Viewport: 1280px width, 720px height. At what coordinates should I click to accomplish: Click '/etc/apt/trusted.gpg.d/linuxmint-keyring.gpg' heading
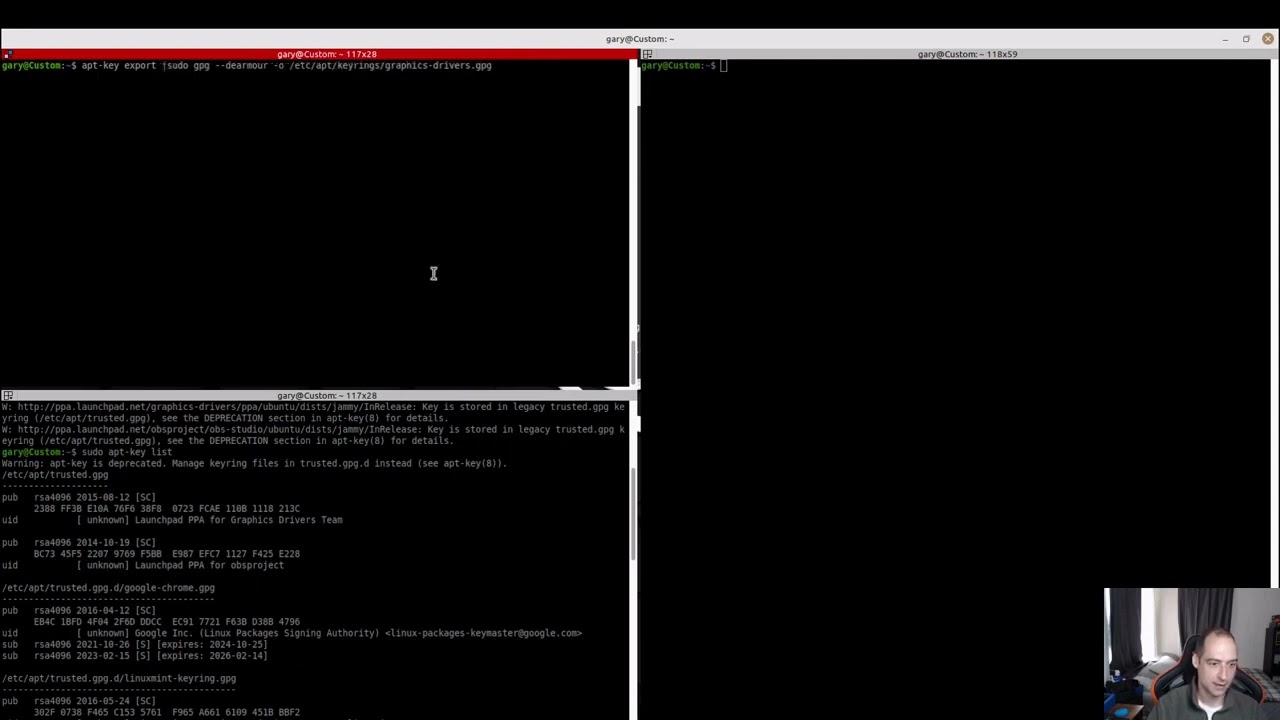(x=119, y=679)
